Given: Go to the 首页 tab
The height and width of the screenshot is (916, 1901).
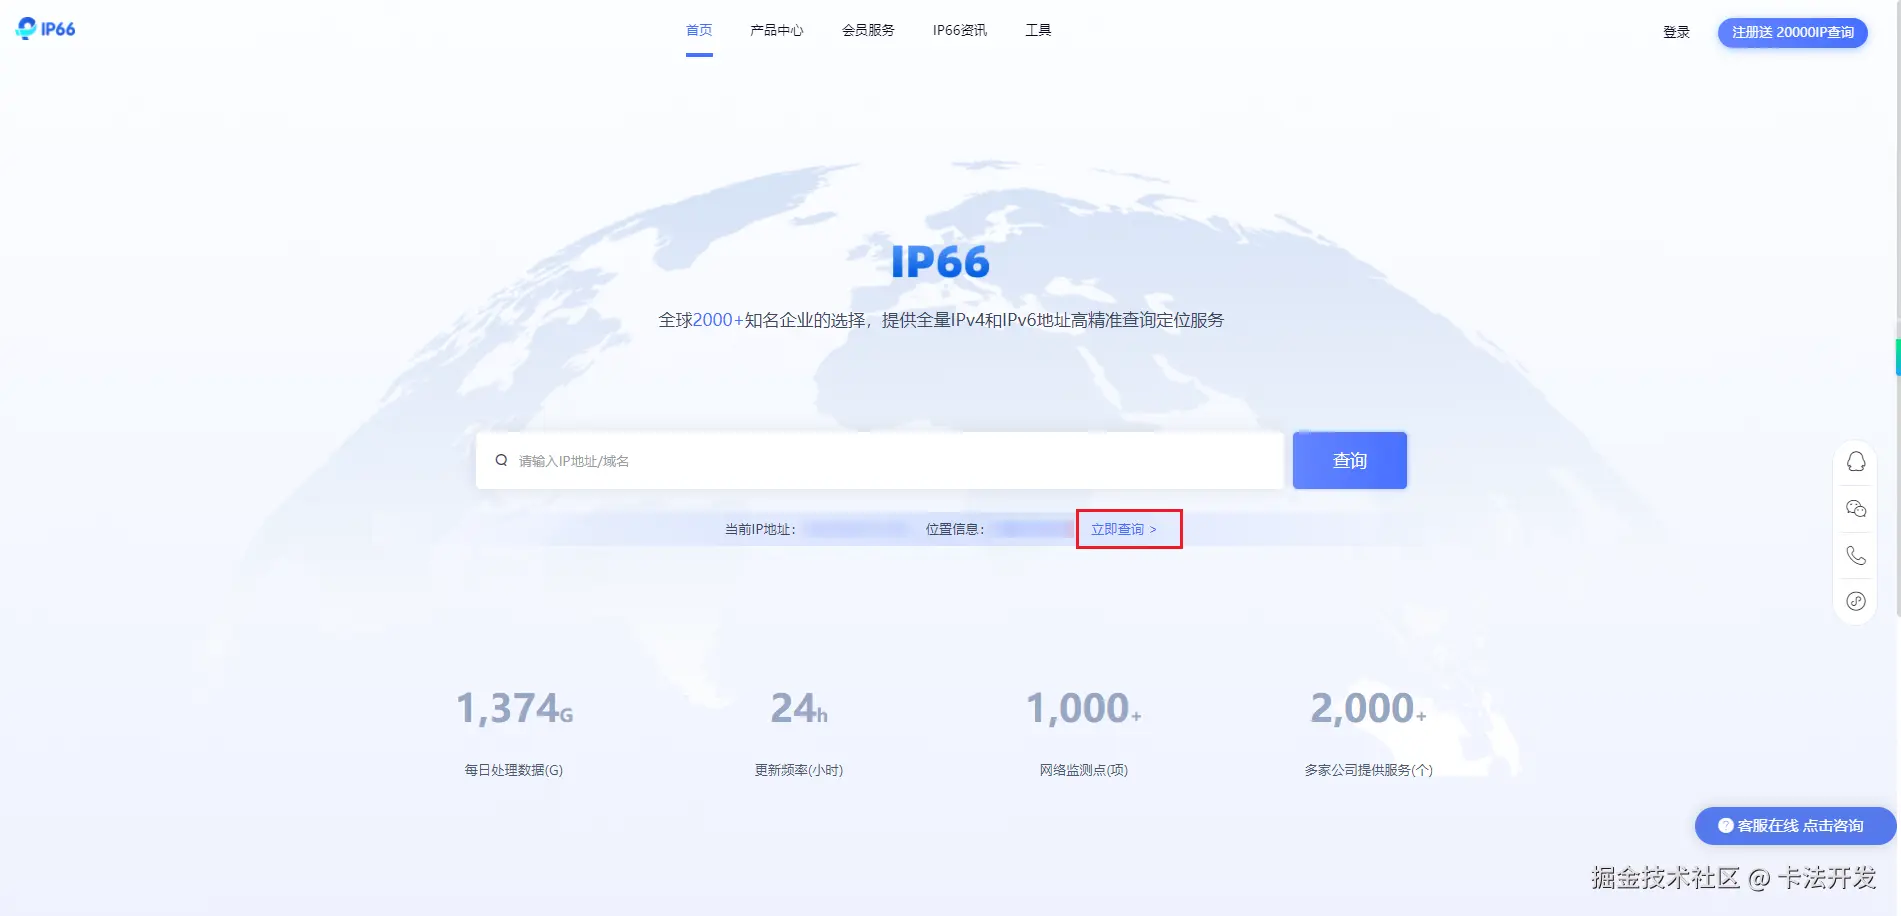Looking at the screenshot, I should click(699, 30).
